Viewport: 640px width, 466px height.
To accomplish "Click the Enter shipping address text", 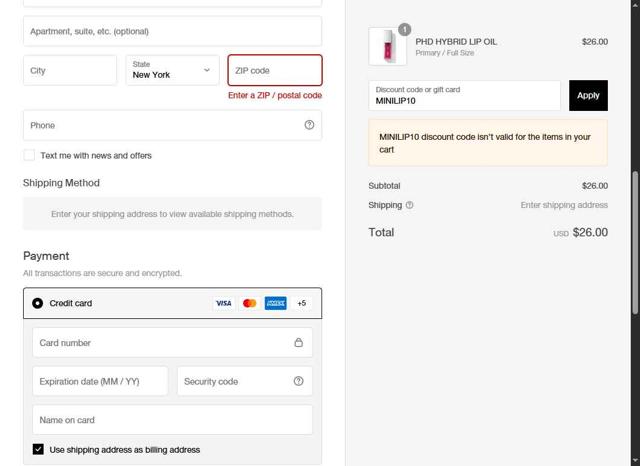I will point(564,205).
